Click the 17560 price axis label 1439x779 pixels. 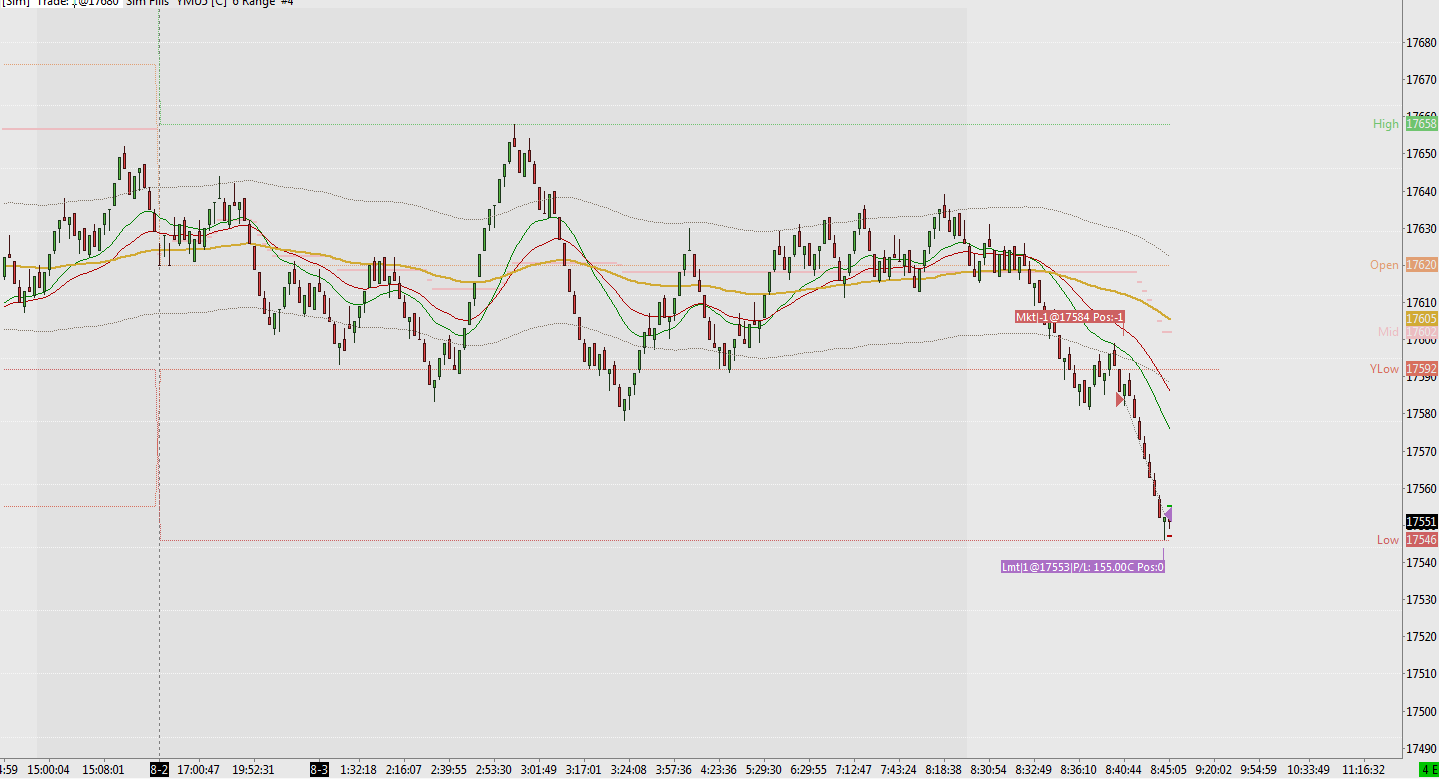pyautogui.click(x=1421, y=489)
